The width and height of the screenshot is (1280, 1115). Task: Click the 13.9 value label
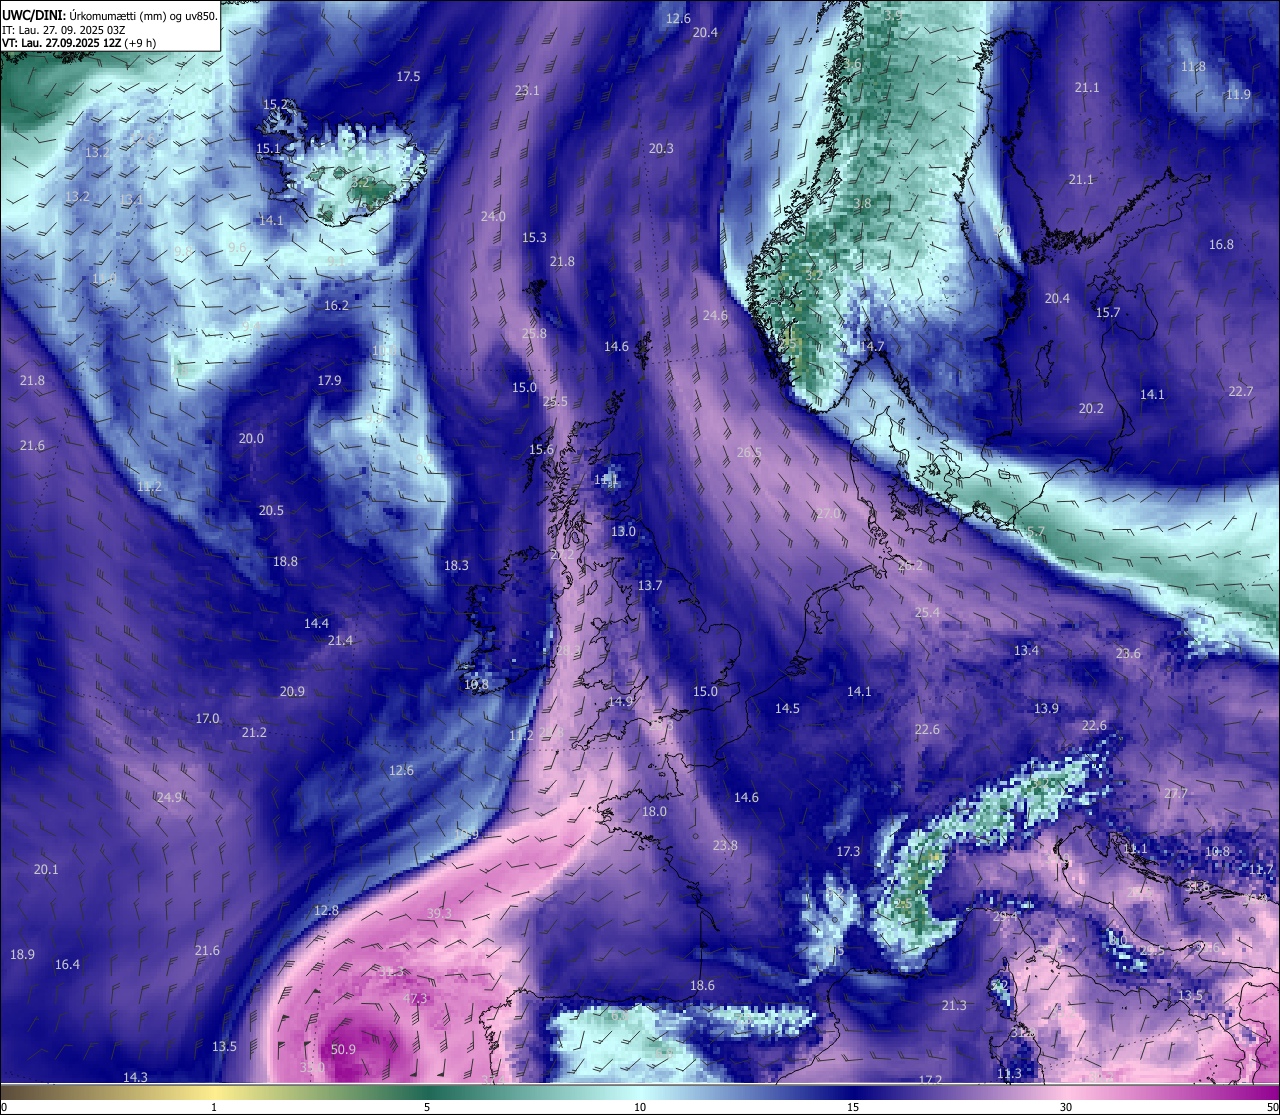pos(1046,708)
